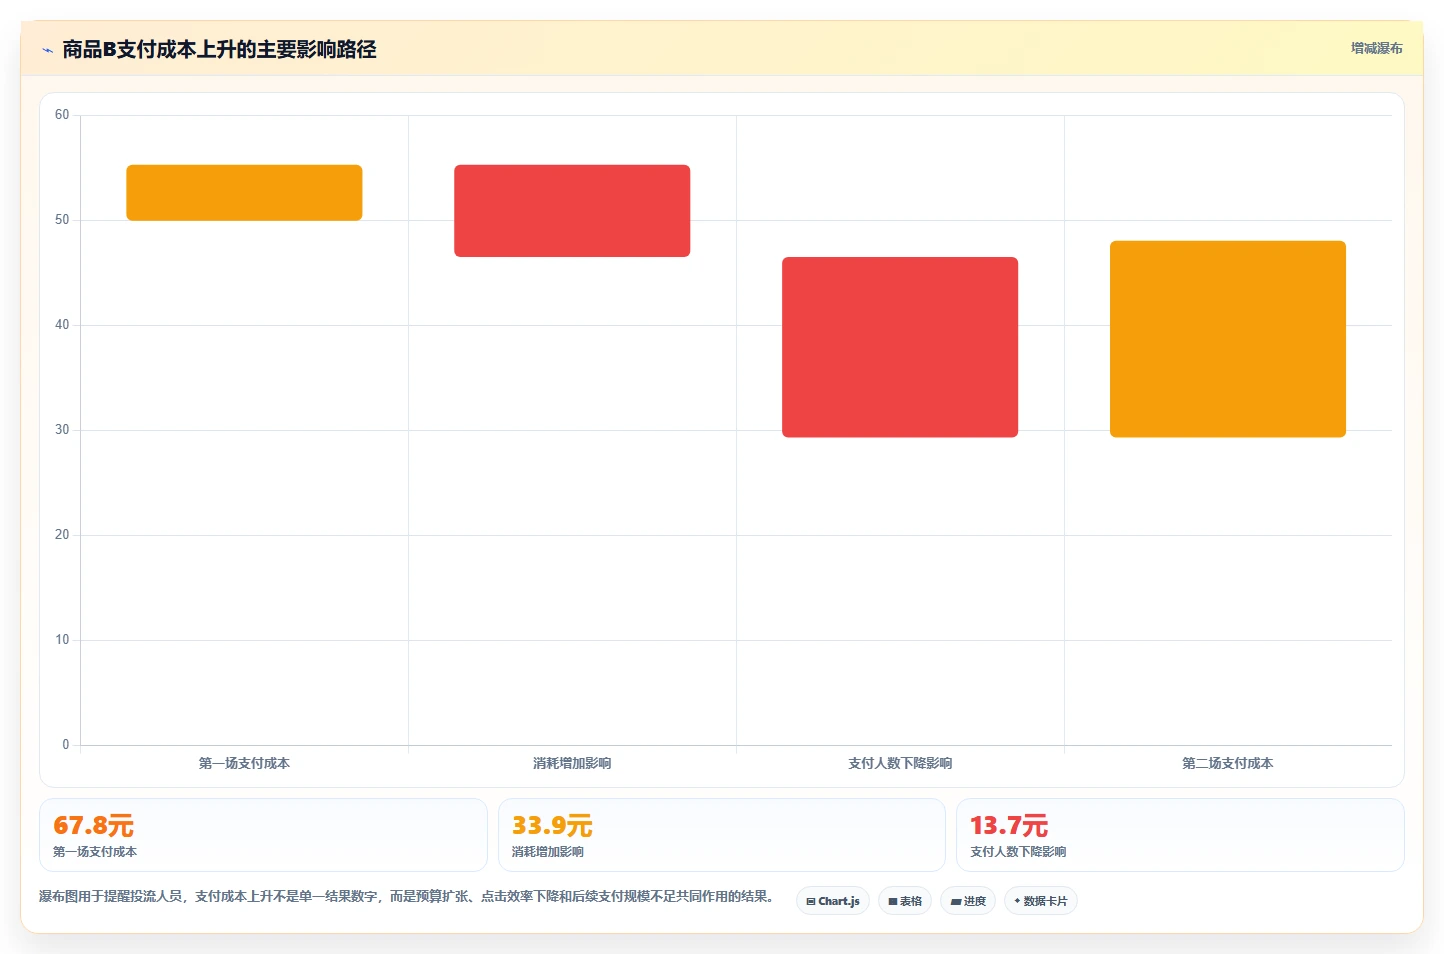This screenshot has height=954, width=1444.
Task: Click the y-axis value 60
Action: (62, 115)
